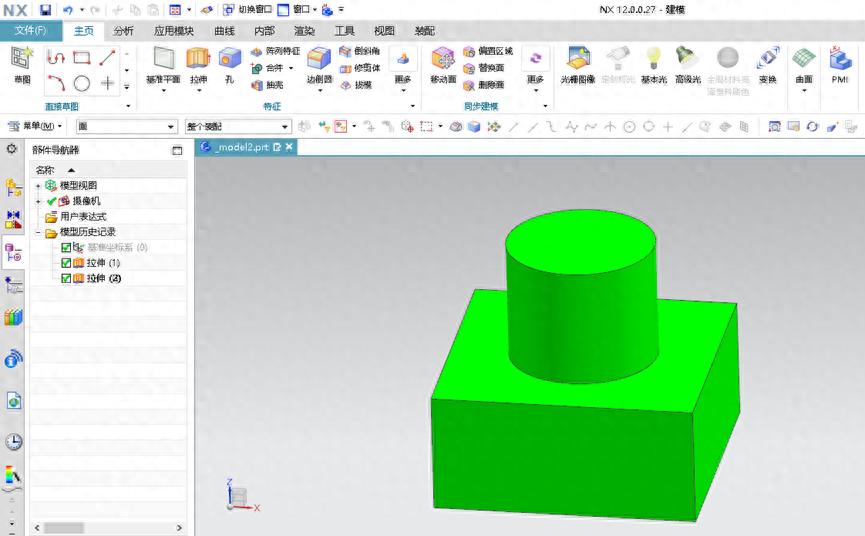Switch to the 工具 ribbon tab
Screen dimensions: 865x536
click(344, 31)
